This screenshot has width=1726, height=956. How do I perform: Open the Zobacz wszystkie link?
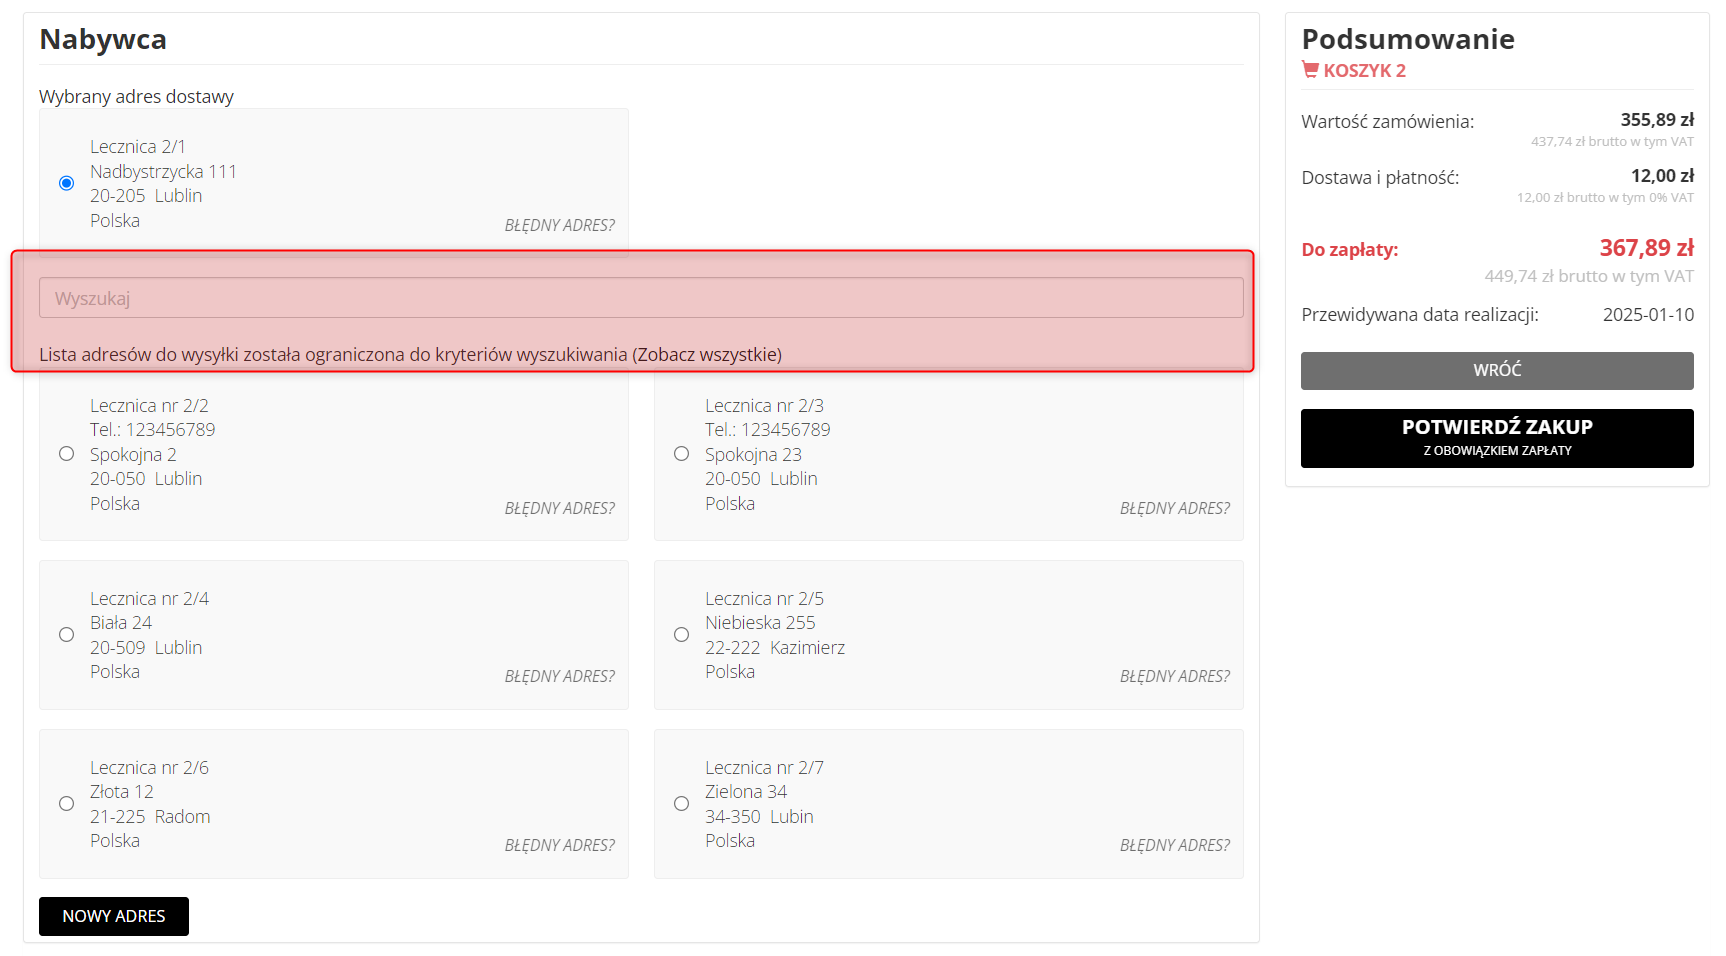(707, 355)
